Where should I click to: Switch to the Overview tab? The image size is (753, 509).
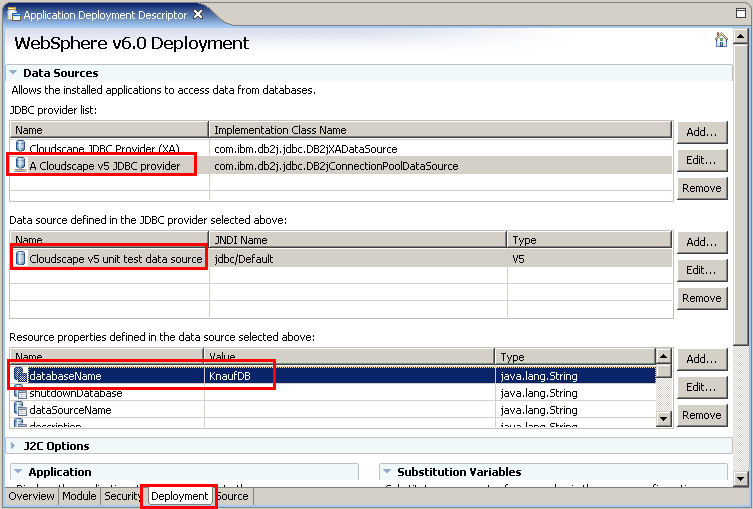(31, 496)
